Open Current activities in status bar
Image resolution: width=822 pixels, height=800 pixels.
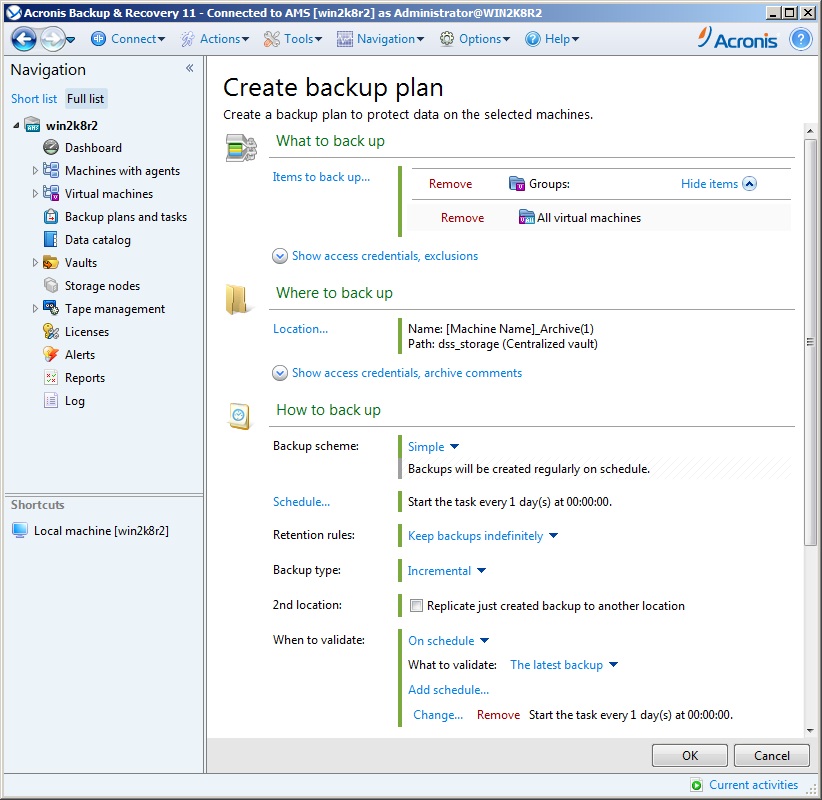[x=753, y=785]
